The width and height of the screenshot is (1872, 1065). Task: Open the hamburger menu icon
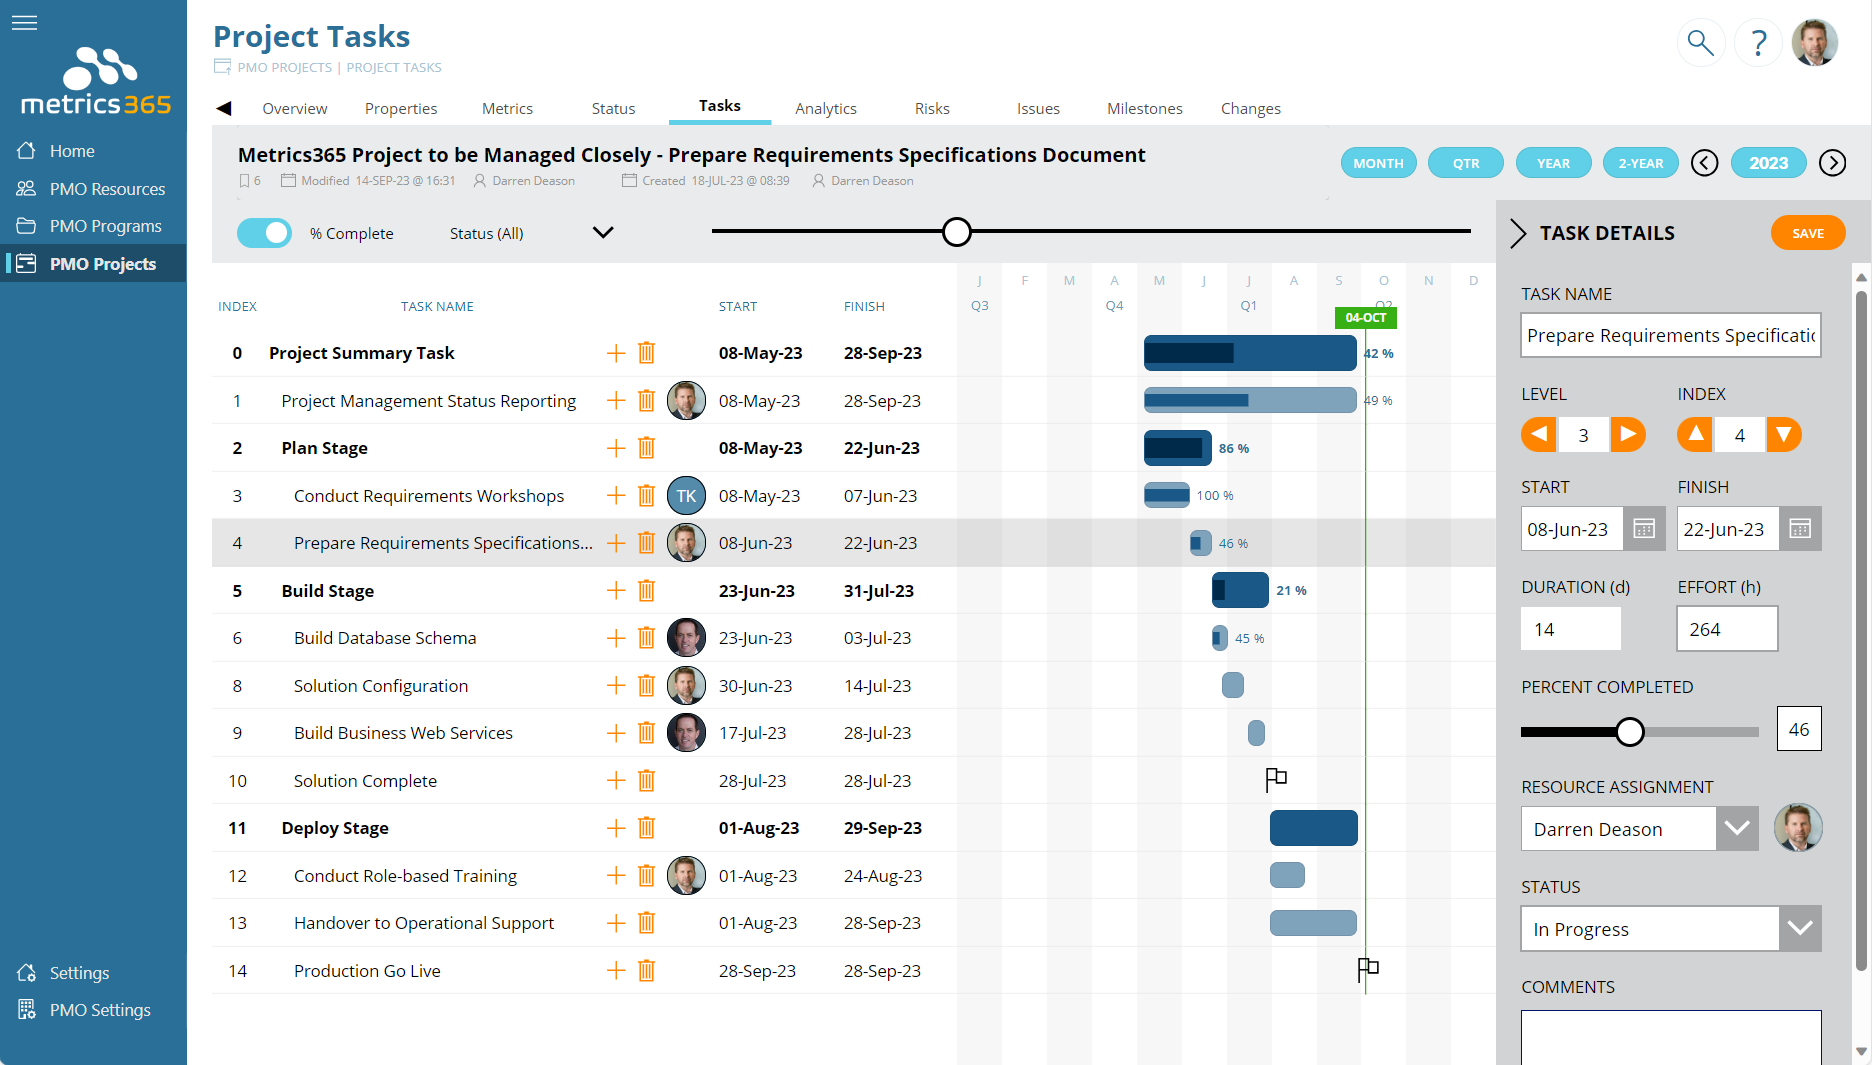point(24,22)
